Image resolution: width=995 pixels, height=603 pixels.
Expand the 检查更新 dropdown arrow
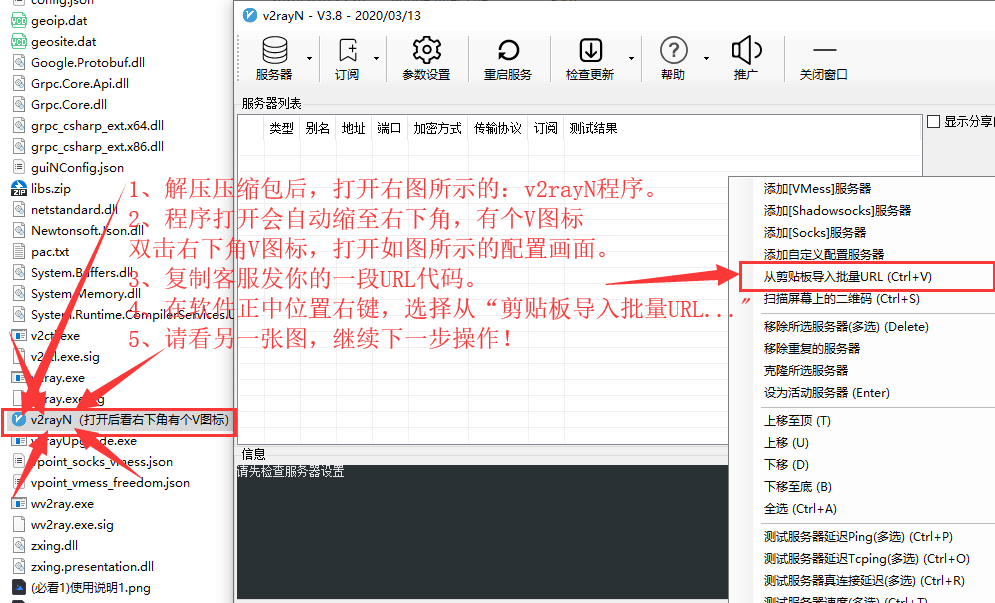click(x=631, y=58)
